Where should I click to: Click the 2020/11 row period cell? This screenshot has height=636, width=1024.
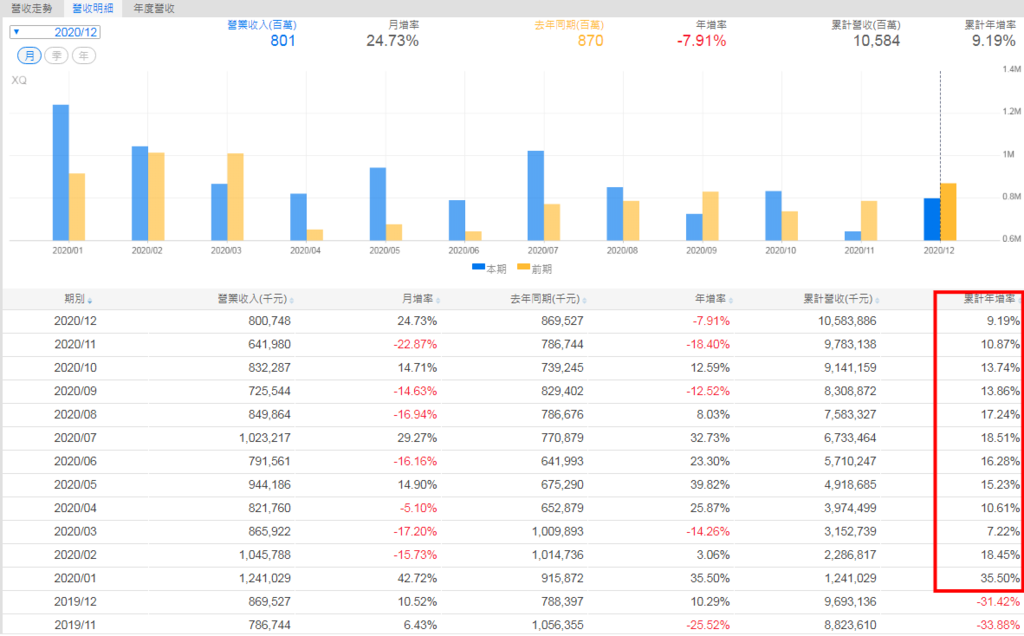75,345
